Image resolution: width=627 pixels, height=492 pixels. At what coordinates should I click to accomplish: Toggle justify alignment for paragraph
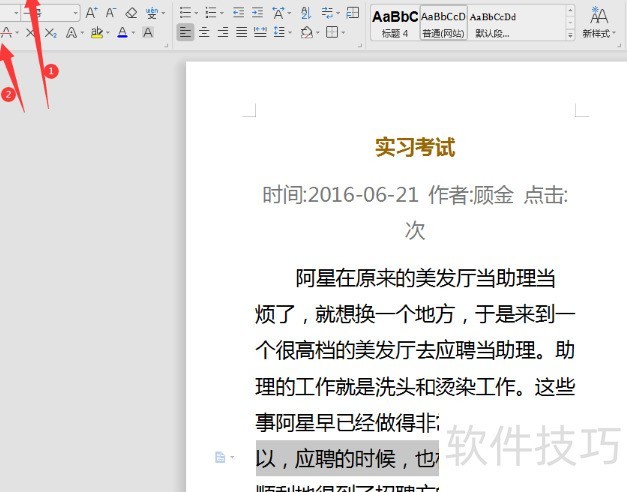pyautogui.click(x=242, y=33)
